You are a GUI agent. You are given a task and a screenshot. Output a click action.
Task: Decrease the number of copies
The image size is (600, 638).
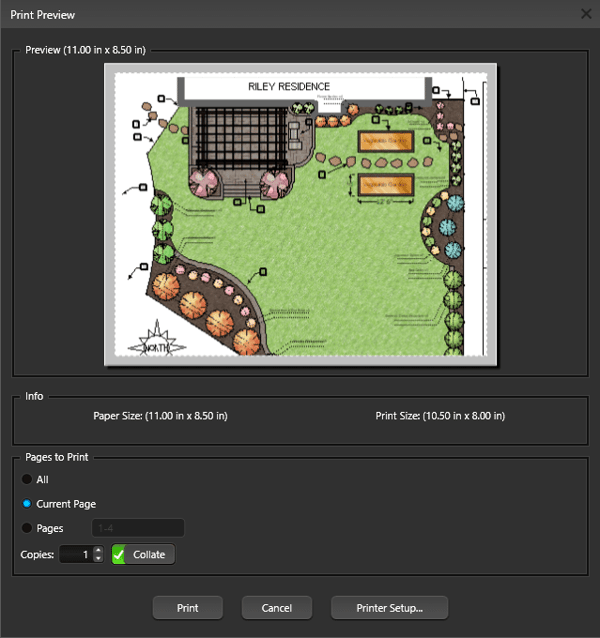(98, 559)
